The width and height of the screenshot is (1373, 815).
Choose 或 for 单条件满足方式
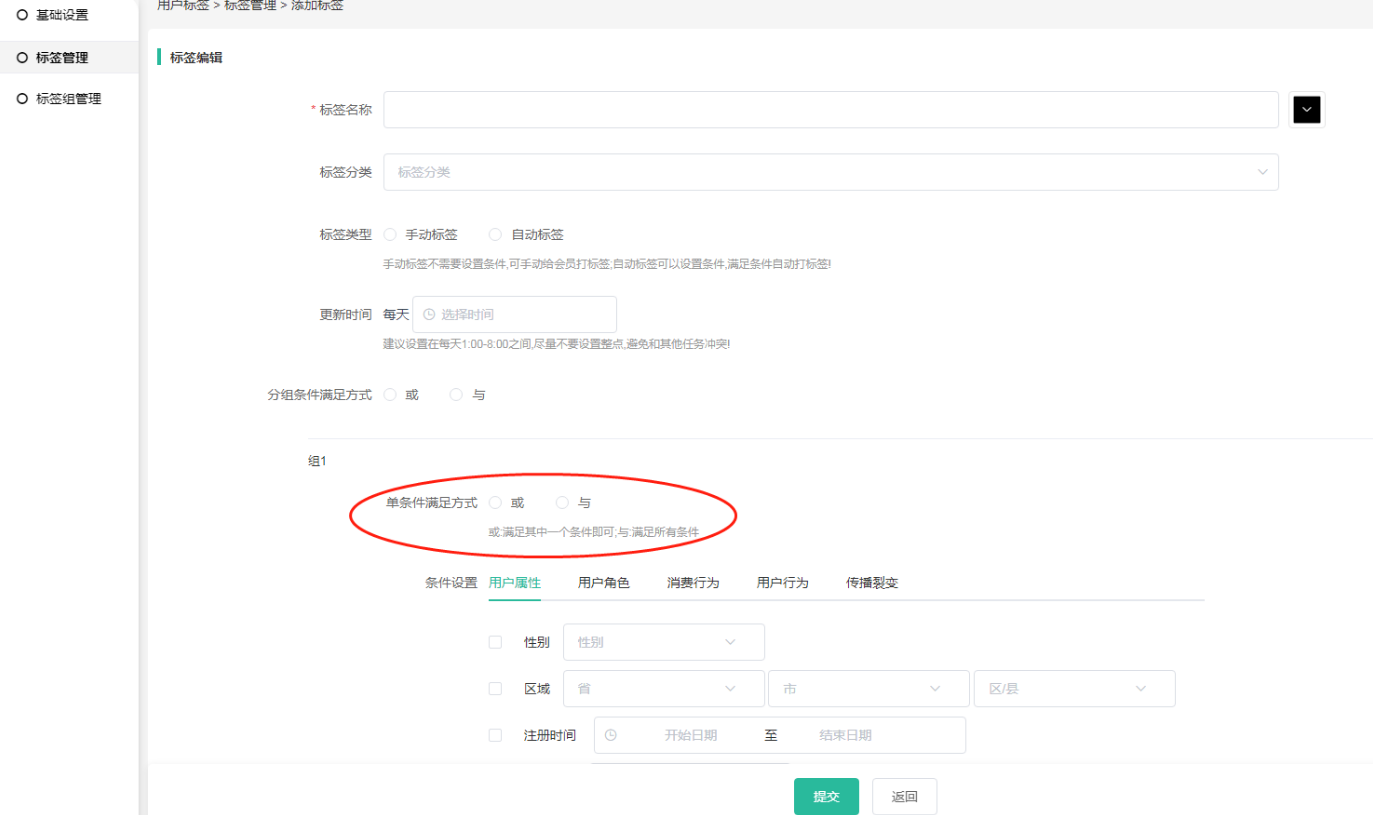tap(495, 503)
